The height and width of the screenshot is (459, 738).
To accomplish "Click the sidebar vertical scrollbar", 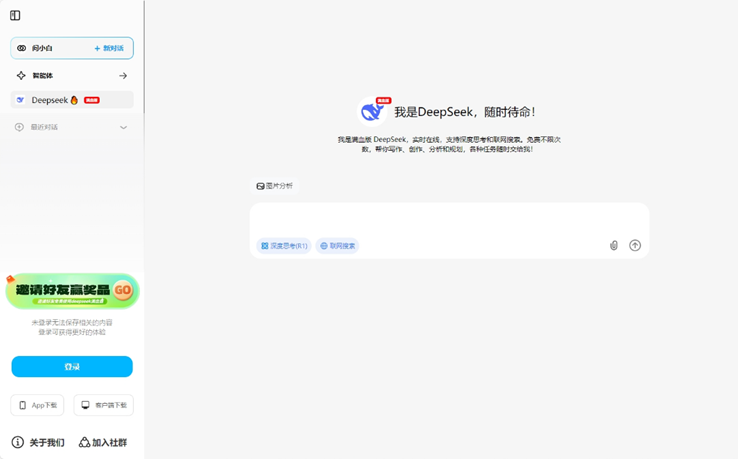I will 144,56.
